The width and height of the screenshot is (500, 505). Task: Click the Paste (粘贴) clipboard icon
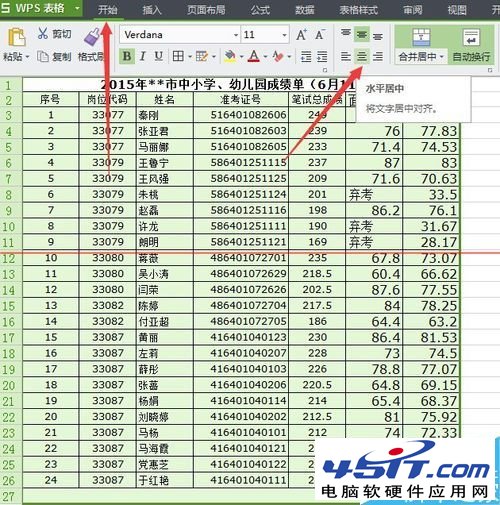point(17,36)
